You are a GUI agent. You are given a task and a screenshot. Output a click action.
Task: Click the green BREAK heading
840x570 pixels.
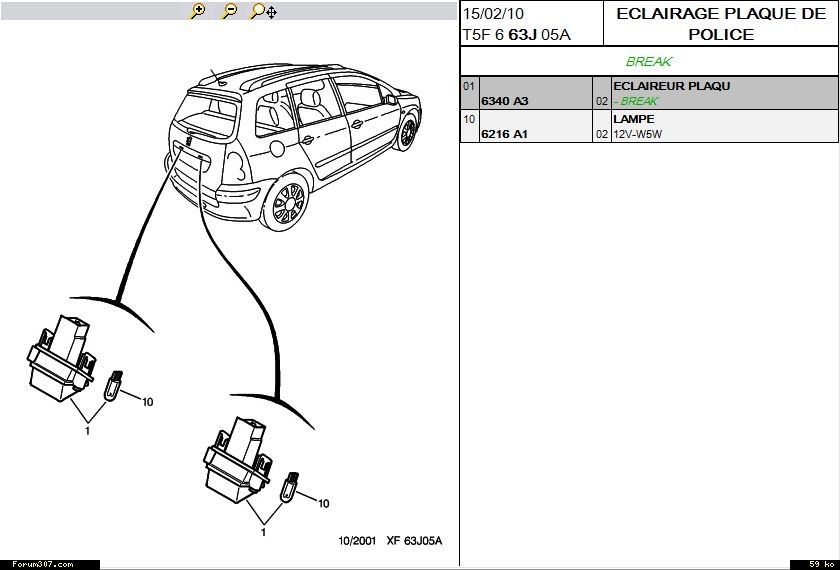[x=649, y=62]
